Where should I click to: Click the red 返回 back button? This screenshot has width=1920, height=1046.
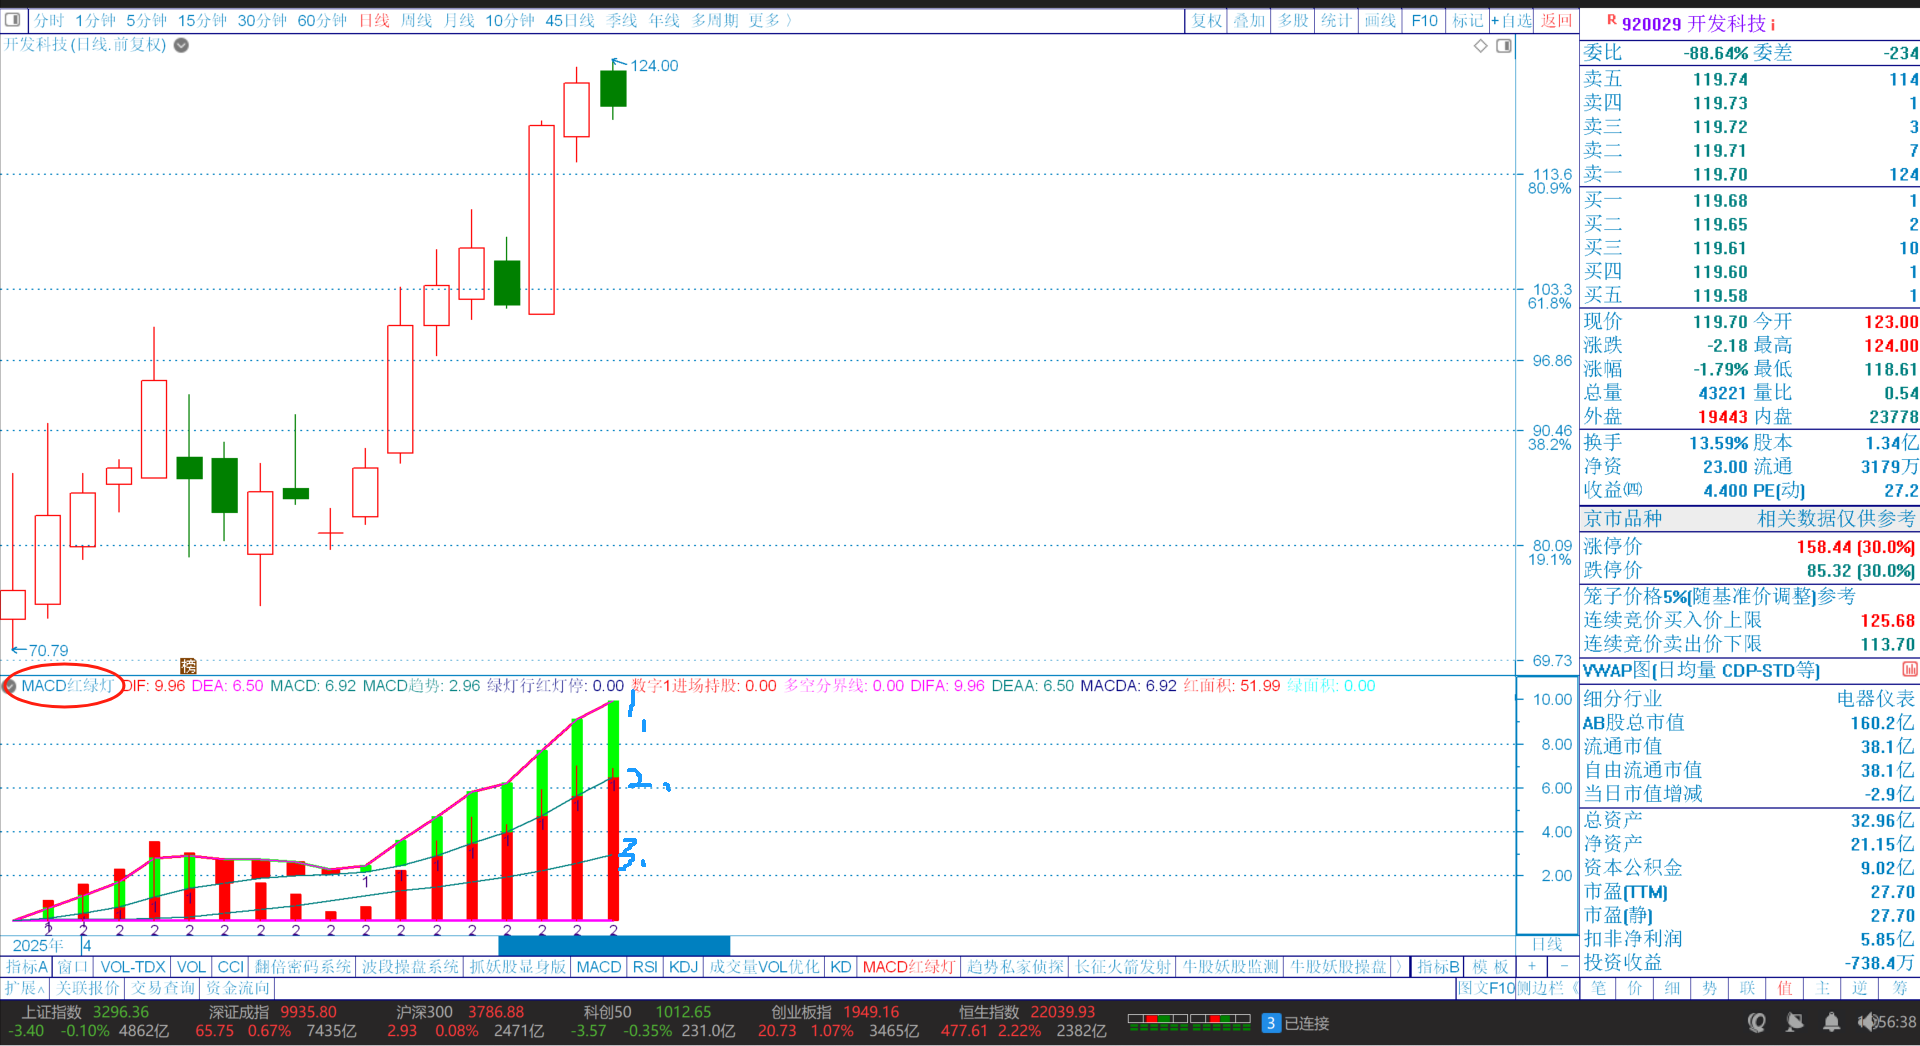(1556, 20)
